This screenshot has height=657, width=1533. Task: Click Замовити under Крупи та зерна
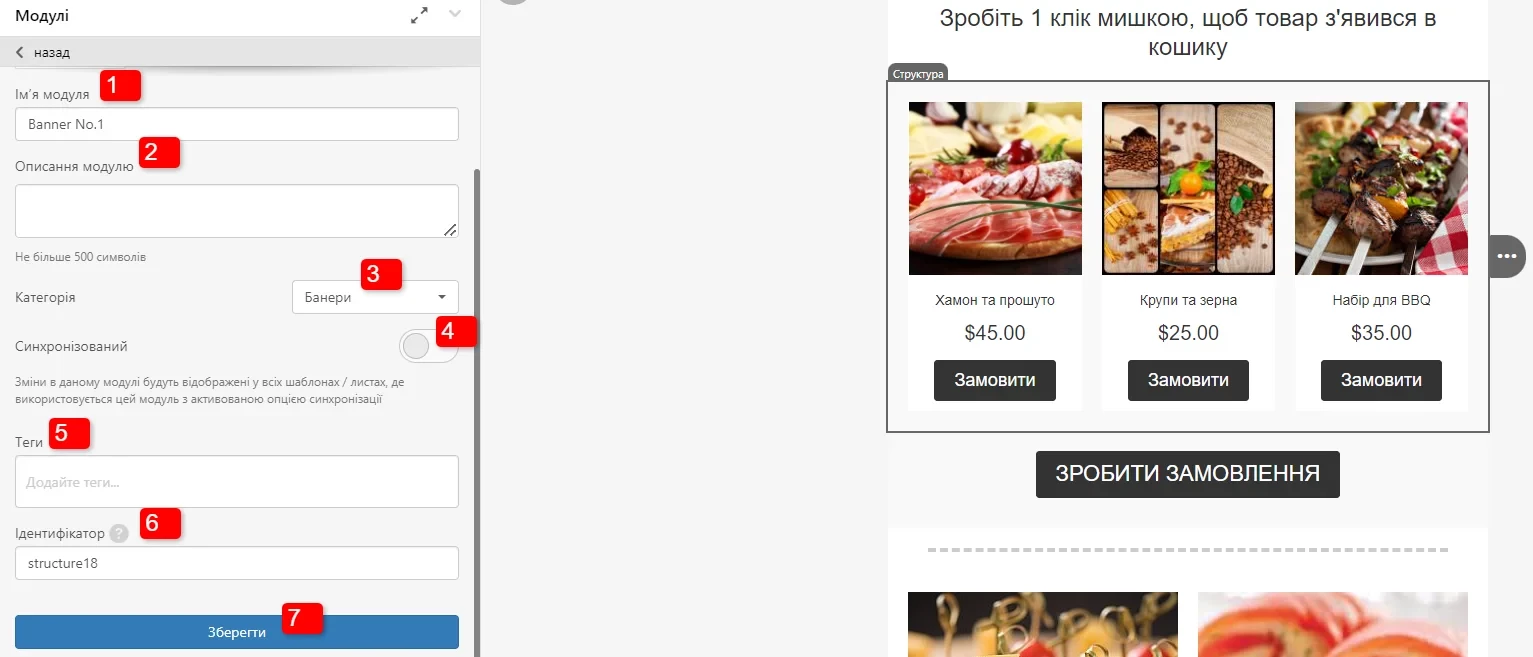click(1188, 380)
